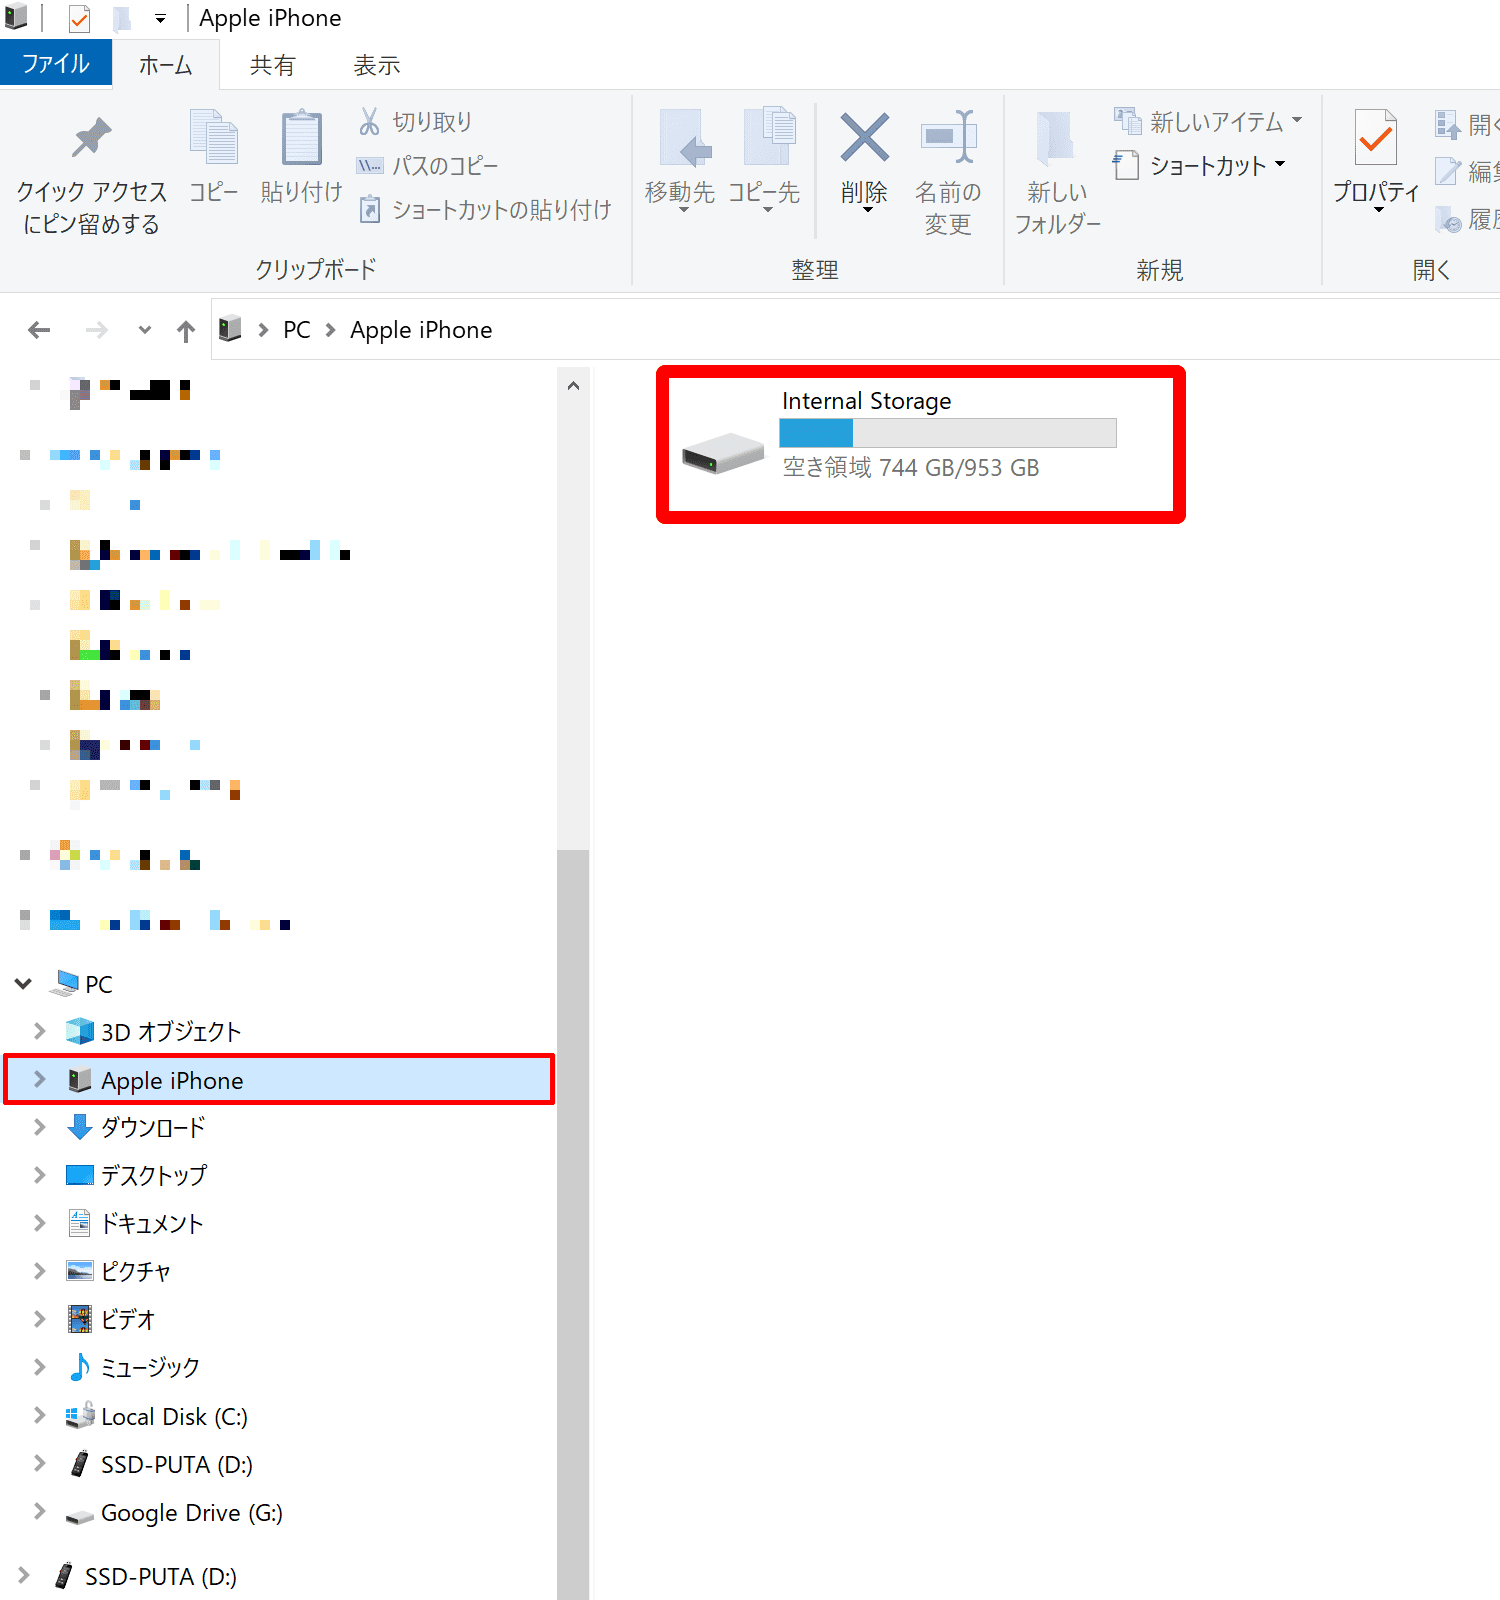Select the 3D オブジェクト folder in tree

tap(171, 1032)
